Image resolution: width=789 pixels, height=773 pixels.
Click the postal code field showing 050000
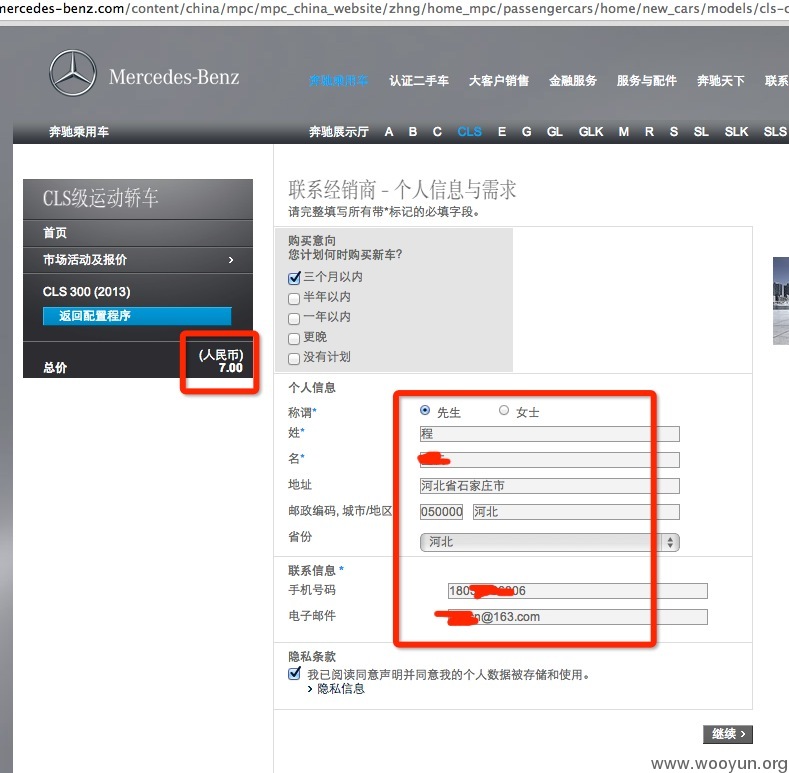click(441, 512)
